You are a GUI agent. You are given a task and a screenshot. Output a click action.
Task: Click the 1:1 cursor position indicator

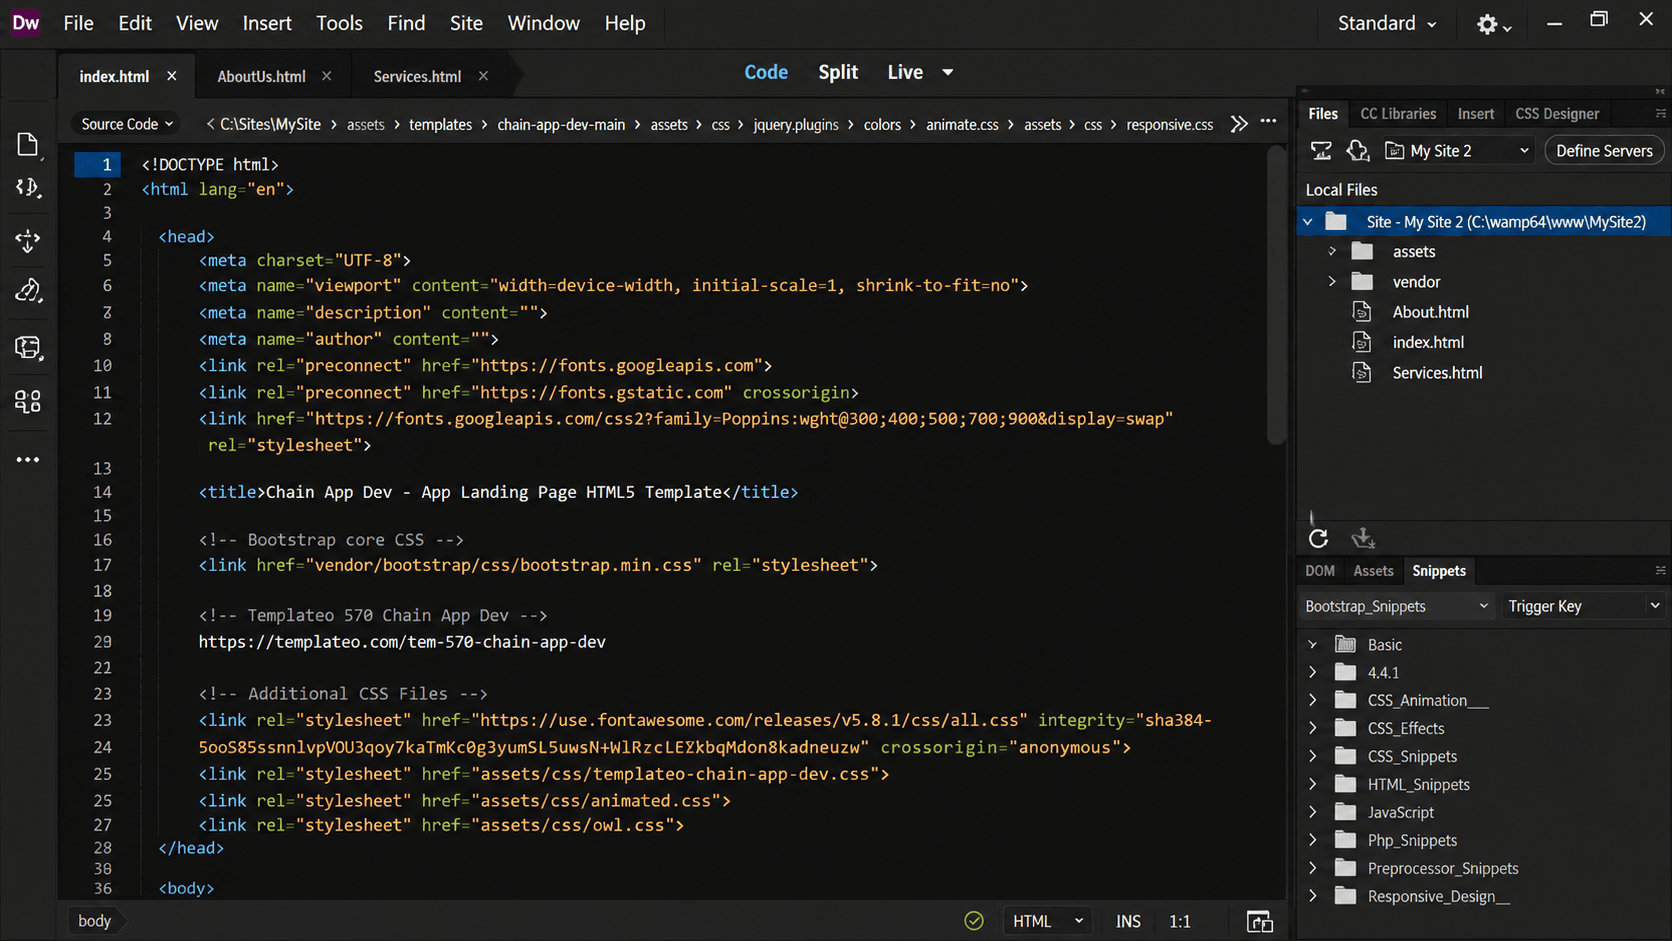pos(1180,921)
